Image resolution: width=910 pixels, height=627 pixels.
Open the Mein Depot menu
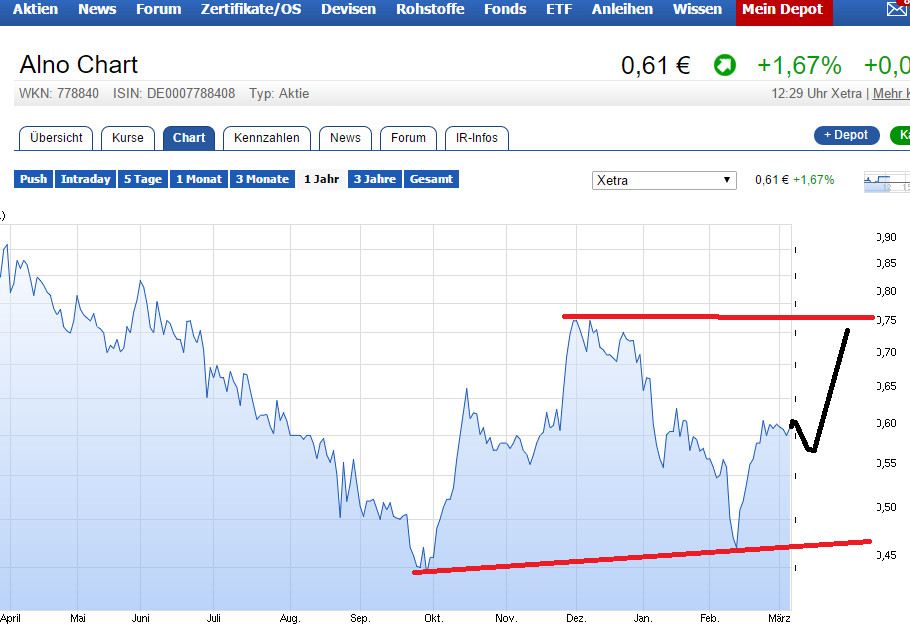784,10
